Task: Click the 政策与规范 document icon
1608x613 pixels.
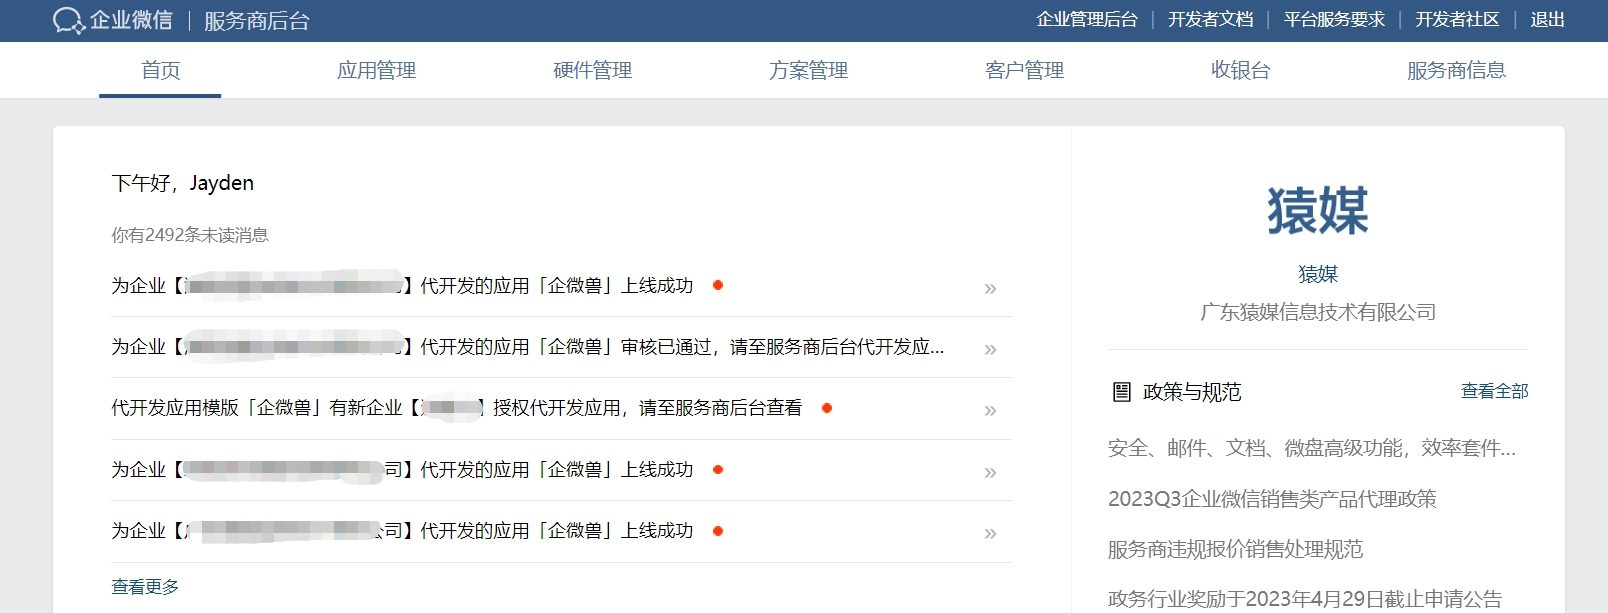Action: [1122, 392]
